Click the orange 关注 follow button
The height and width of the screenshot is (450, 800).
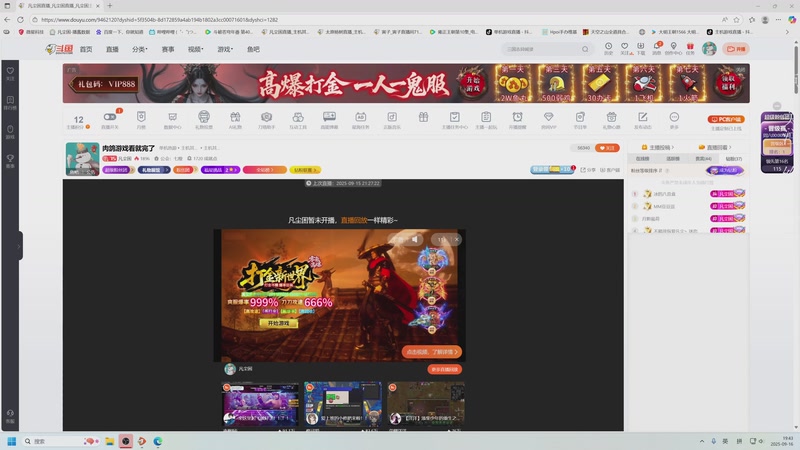(x=607, y=148)
